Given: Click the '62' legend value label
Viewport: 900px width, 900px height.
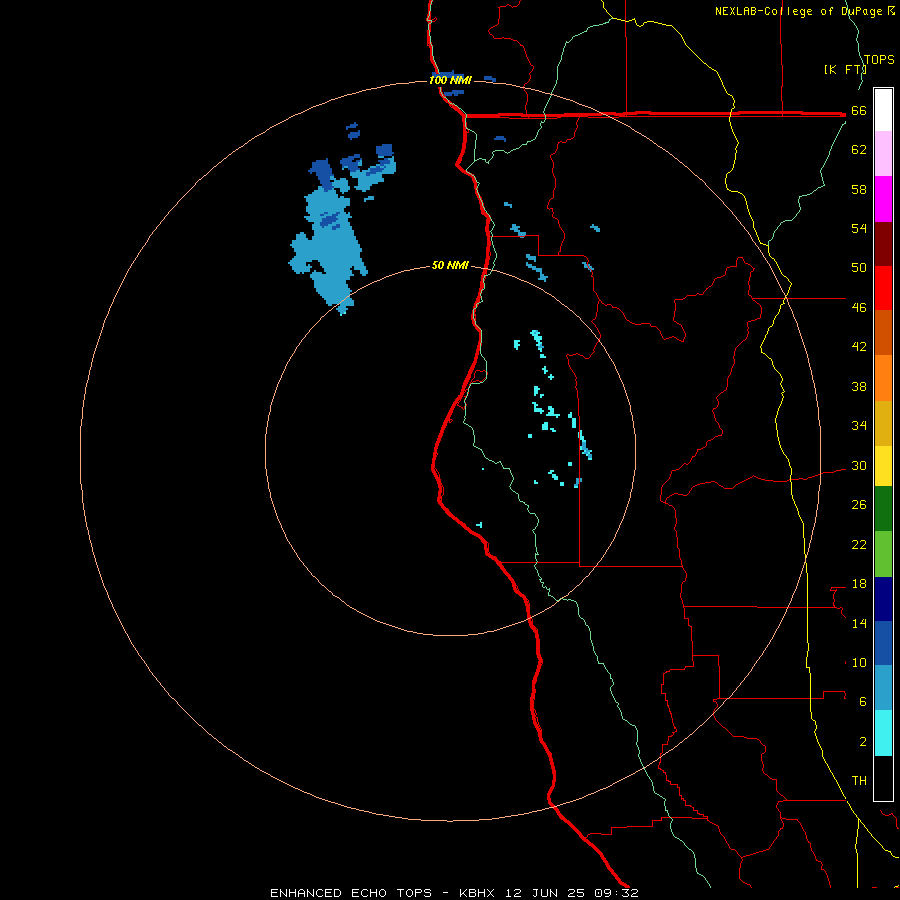Looking at the screenshot, I should (x=859, y=150).
